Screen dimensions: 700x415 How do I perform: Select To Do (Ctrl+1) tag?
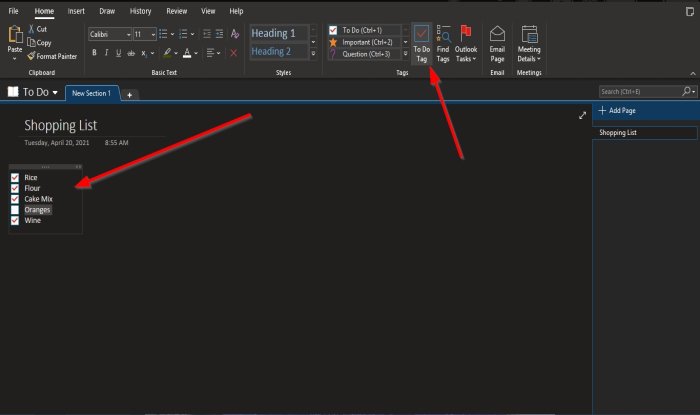[x=364, y=30]
